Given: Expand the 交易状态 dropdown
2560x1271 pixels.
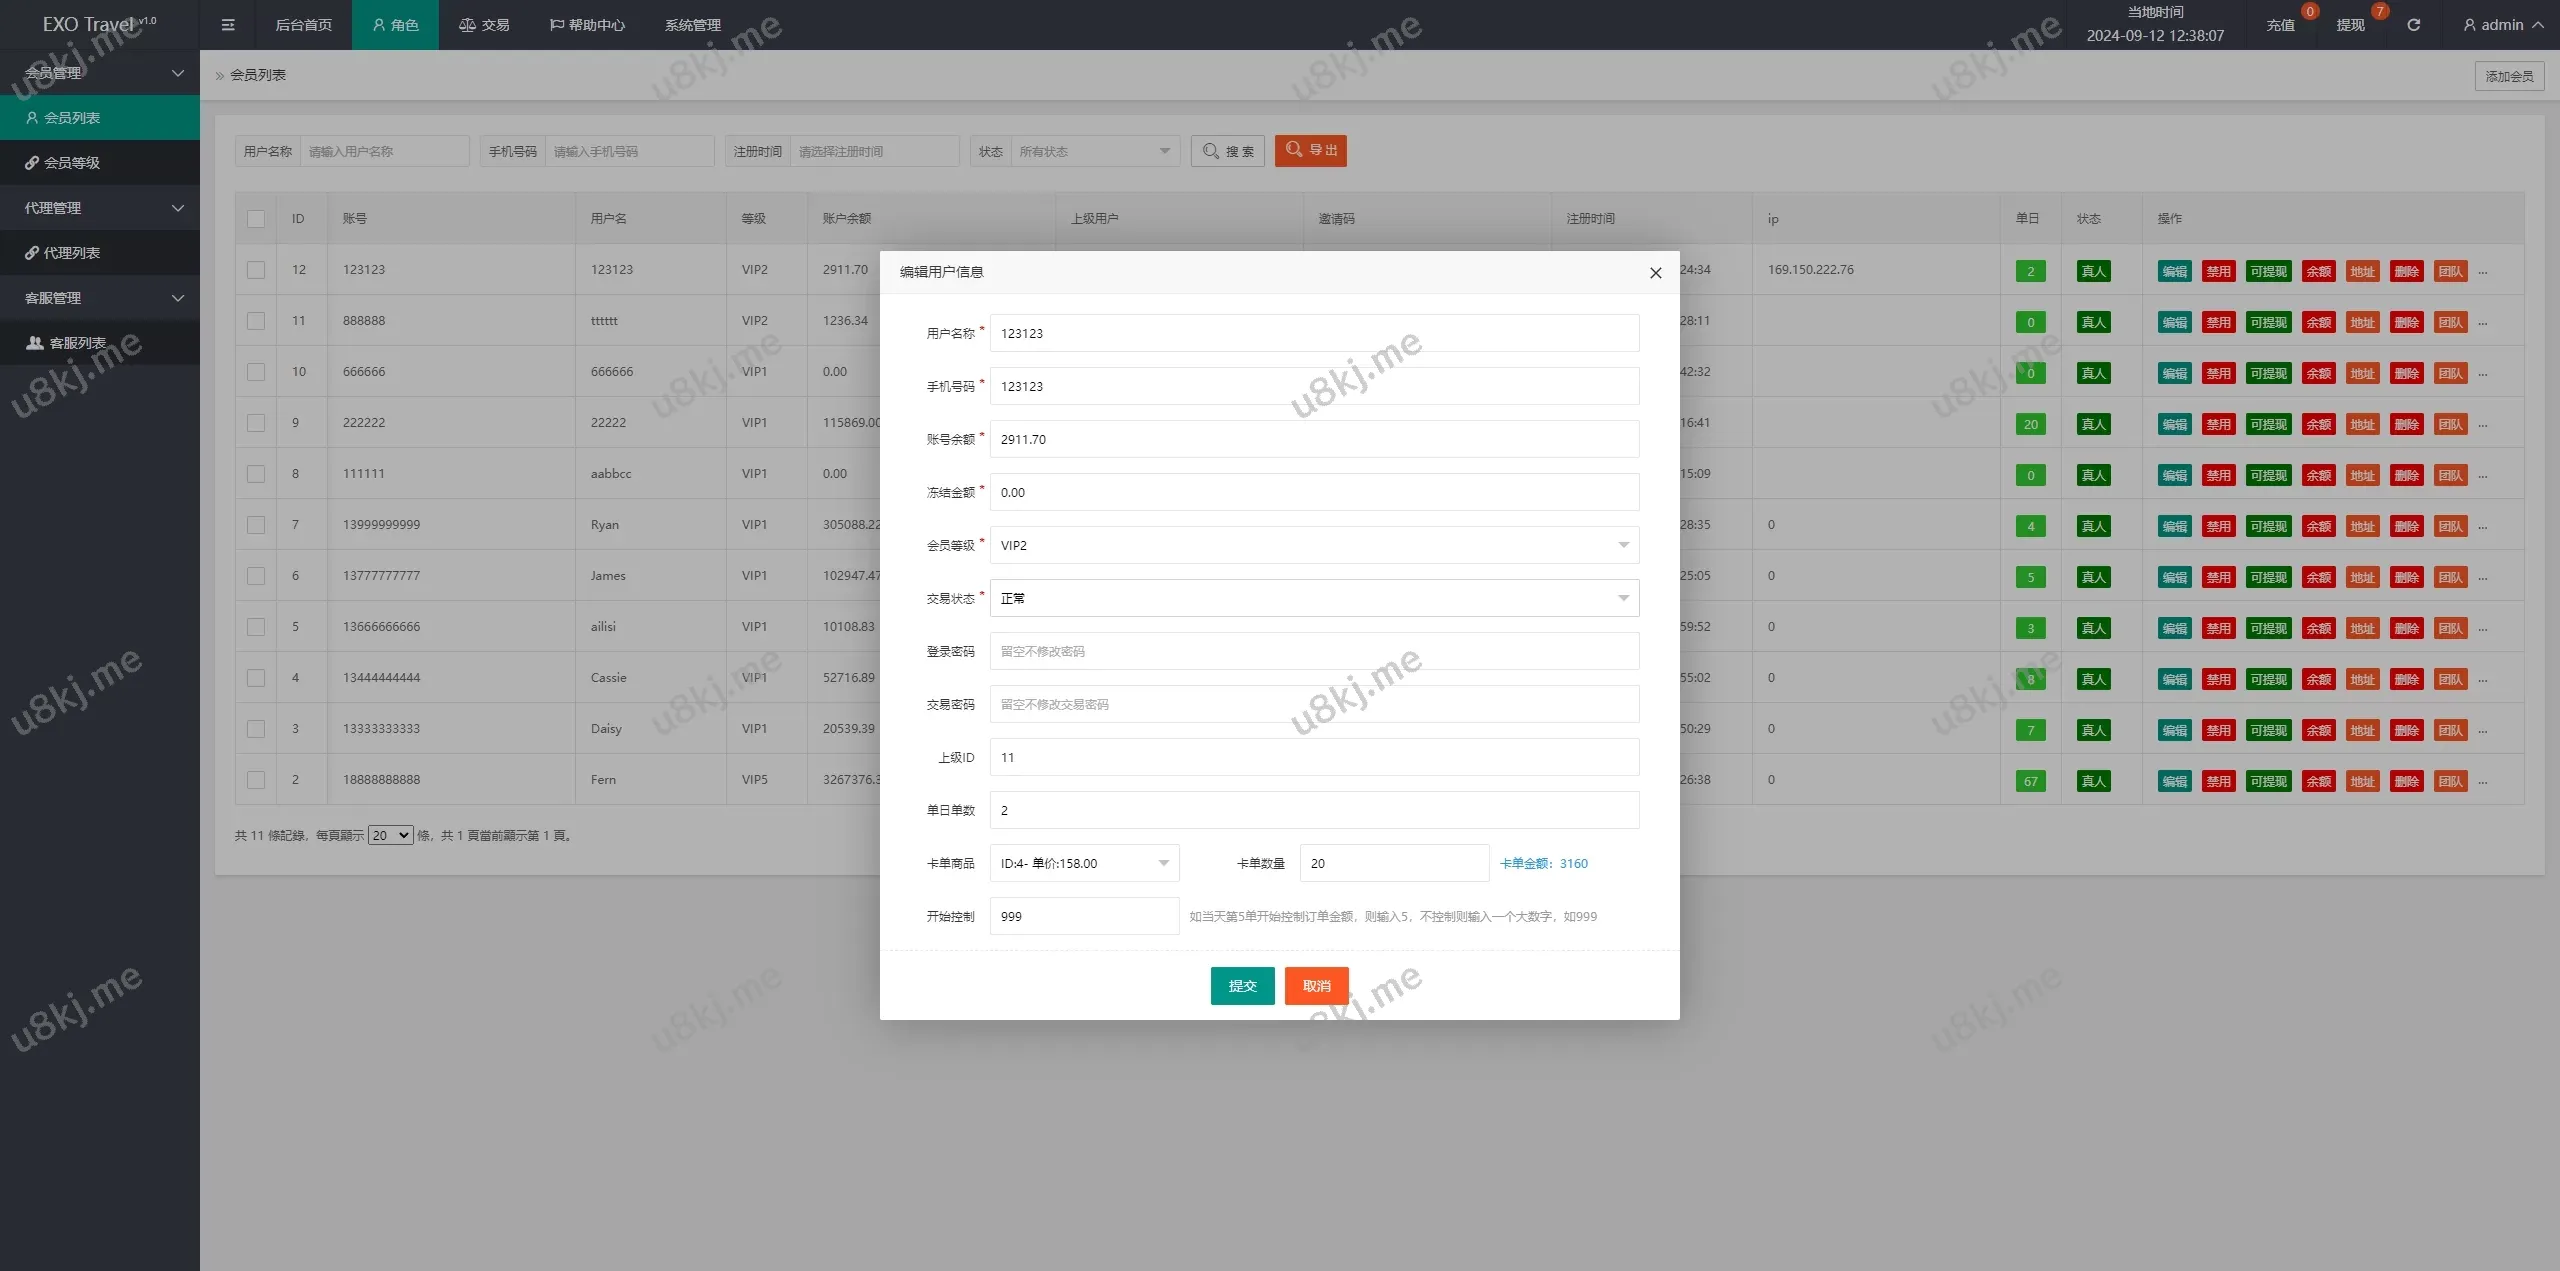Looking at the screenshot, I should coord(1313,598).
